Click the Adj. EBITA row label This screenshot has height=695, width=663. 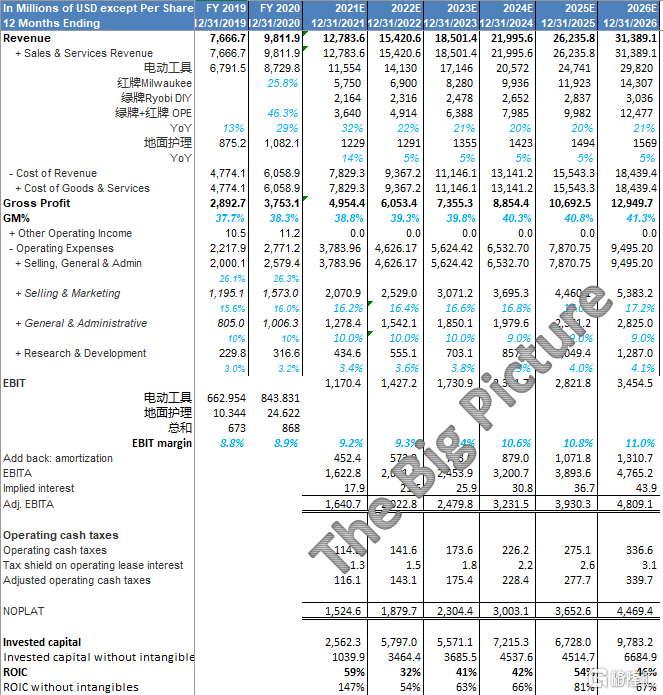pyautogui.click(x=28, y=504)
